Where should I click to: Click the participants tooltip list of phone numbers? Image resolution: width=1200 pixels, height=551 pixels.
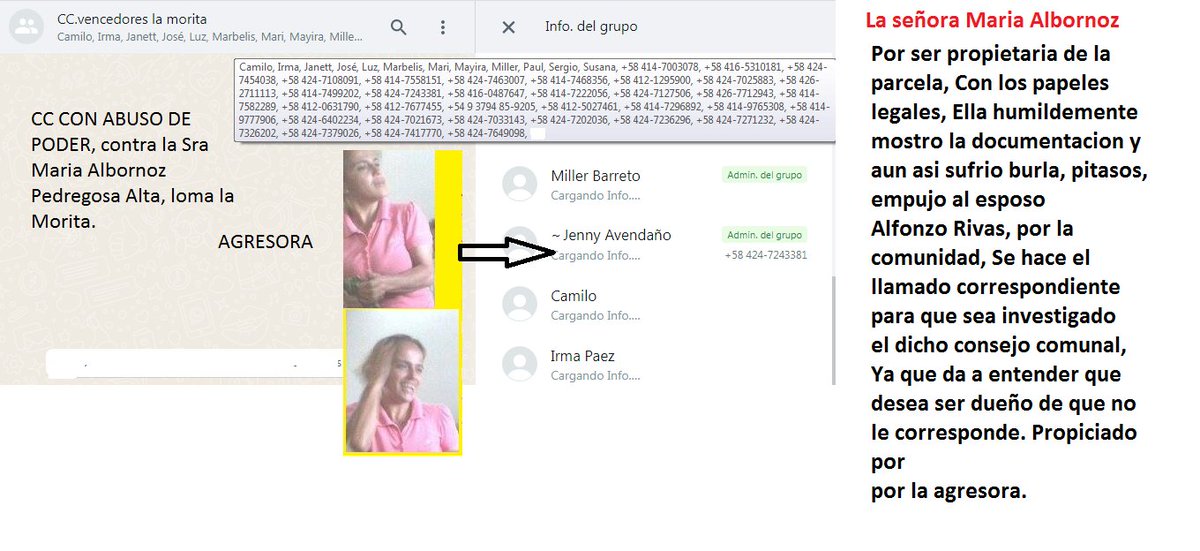click(x=535, y=100)
